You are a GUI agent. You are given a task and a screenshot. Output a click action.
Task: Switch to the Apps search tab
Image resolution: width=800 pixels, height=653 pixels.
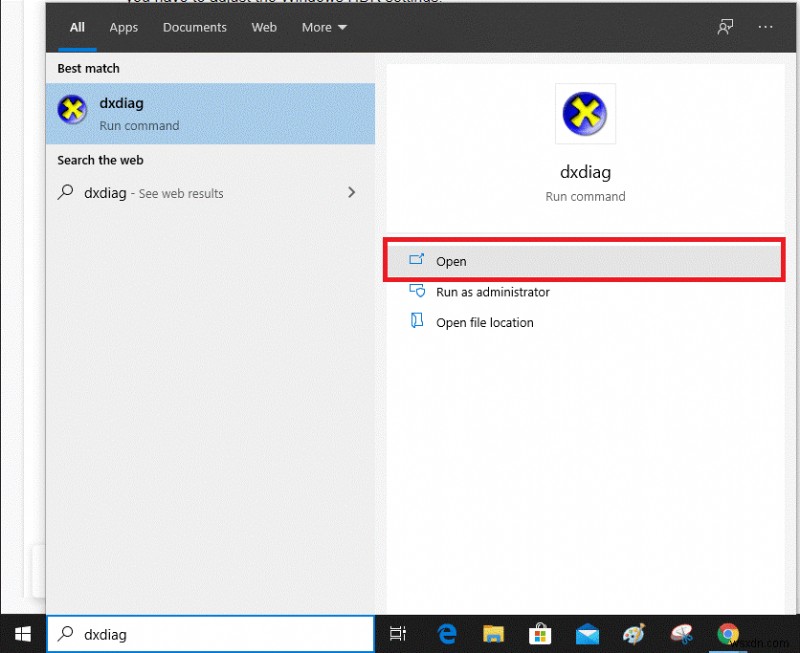[x=123, y=27]
